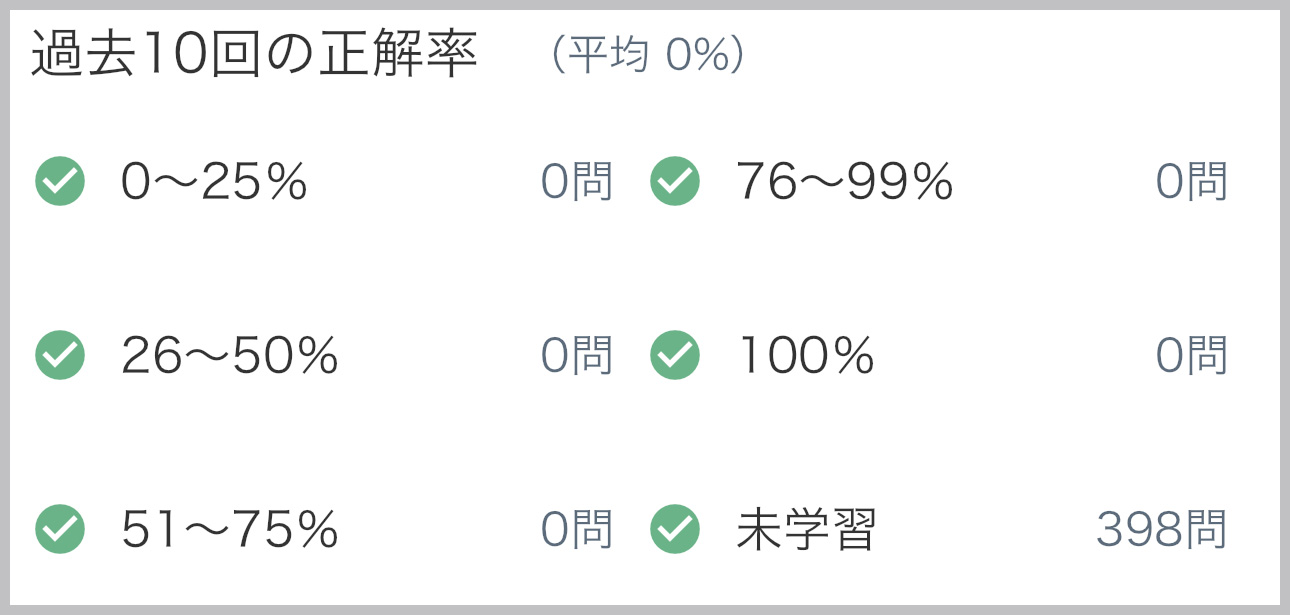Viewport: 1290px width, 615px height.
Task: Click the (平均 0%) average text
Action: [647, 58]
